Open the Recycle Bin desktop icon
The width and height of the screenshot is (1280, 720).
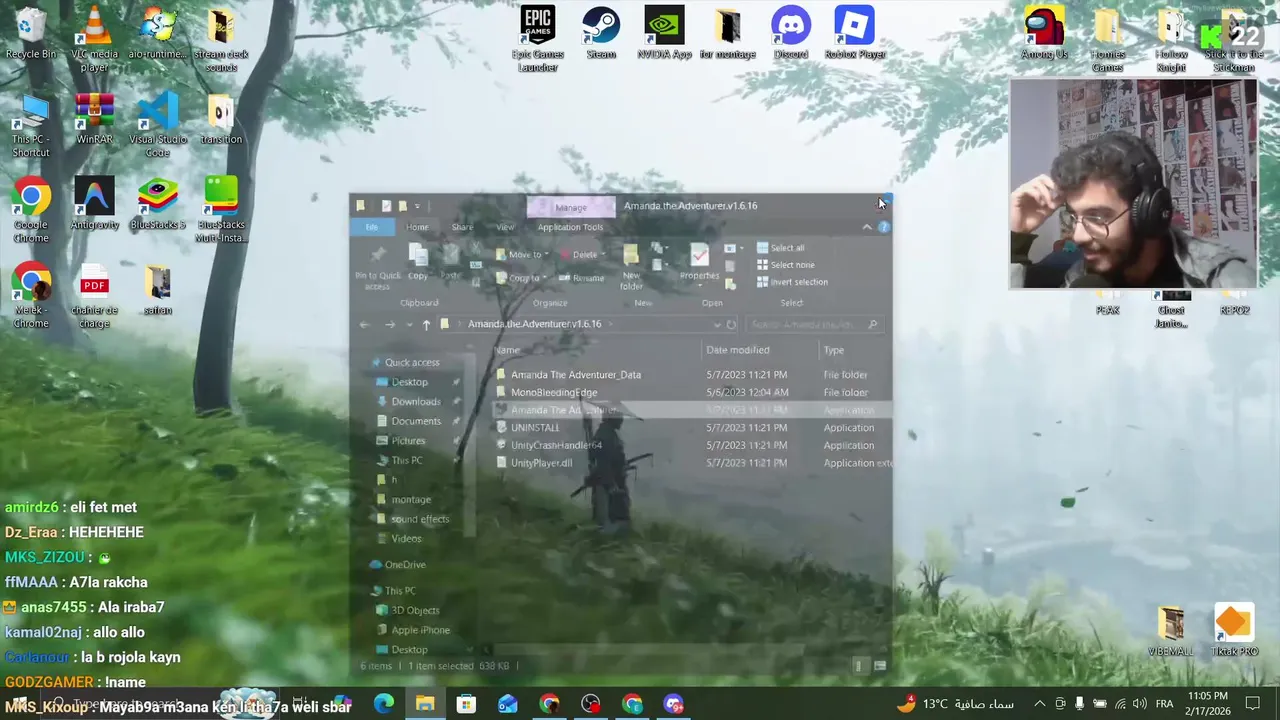click(31, 34)
